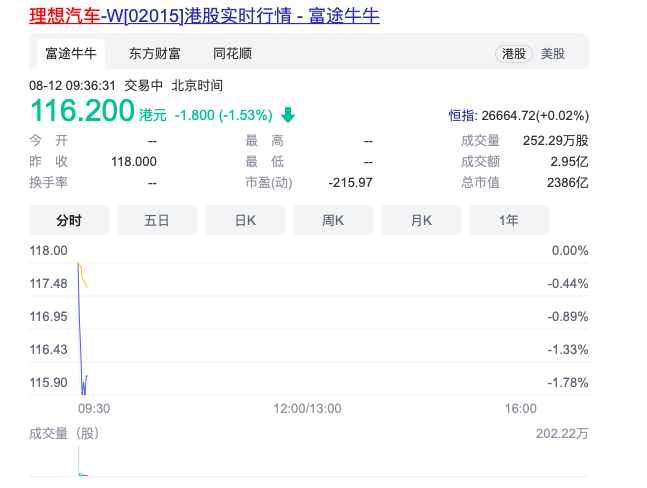Open the 理想汽车-W[02015] 富途牛牛 title link
This screenshot has width=647, height=488.
pos(204,16)
